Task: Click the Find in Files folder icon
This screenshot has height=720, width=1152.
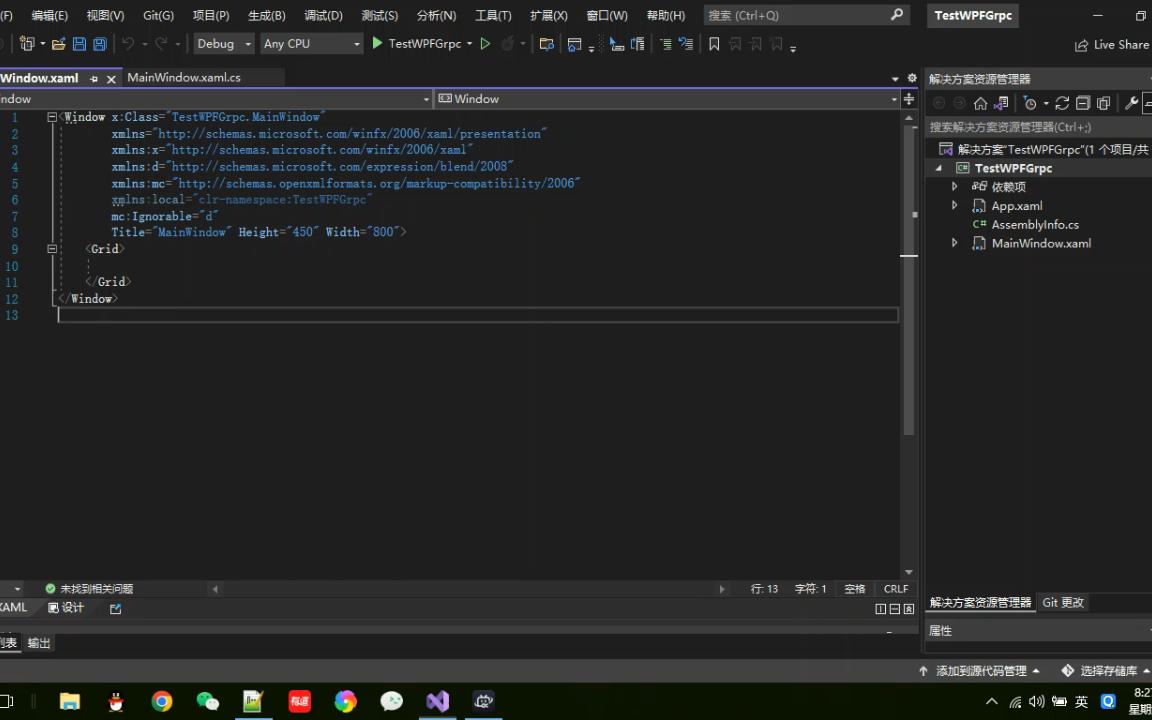Action: point(546,44)
